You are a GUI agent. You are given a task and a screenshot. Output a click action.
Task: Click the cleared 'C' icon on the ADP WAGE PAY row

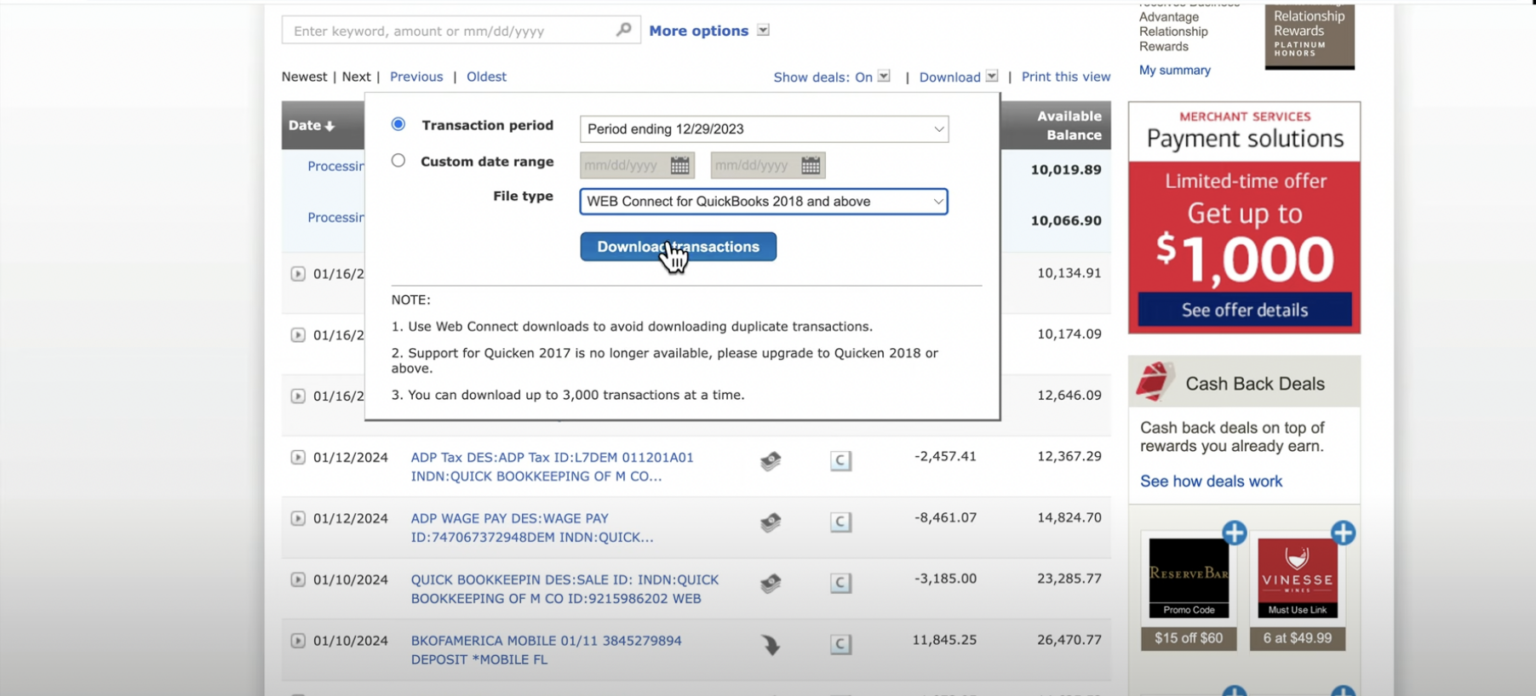coord(840,521)
